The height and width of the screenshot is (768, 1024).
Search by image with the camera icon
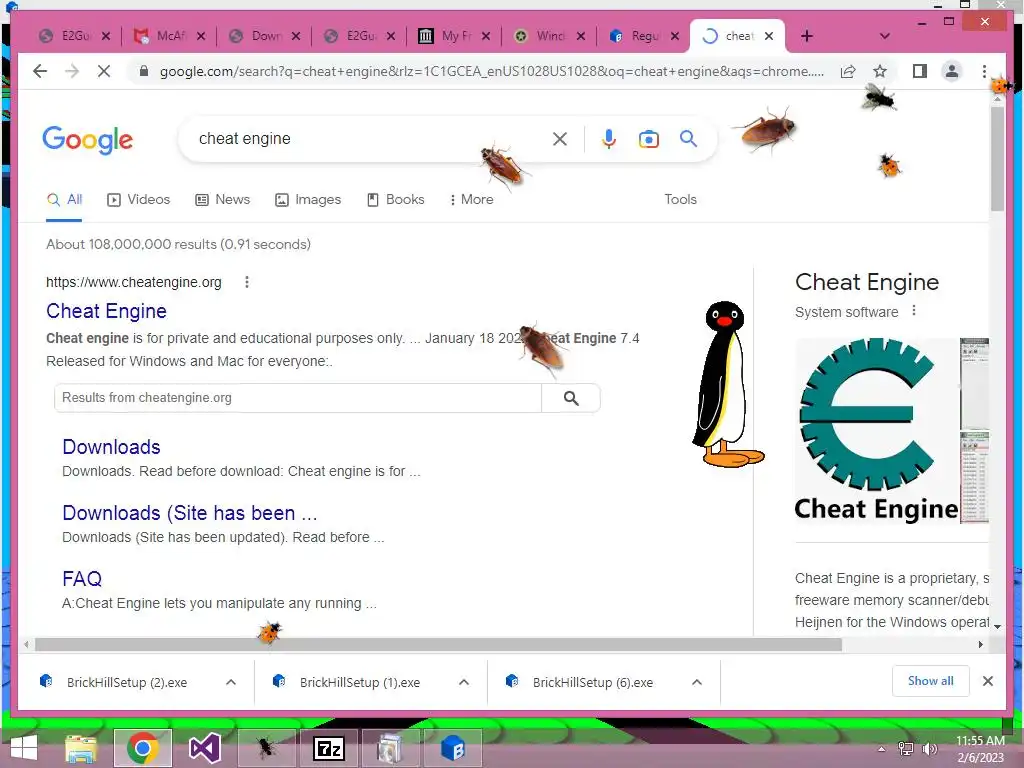pos(648,139)
